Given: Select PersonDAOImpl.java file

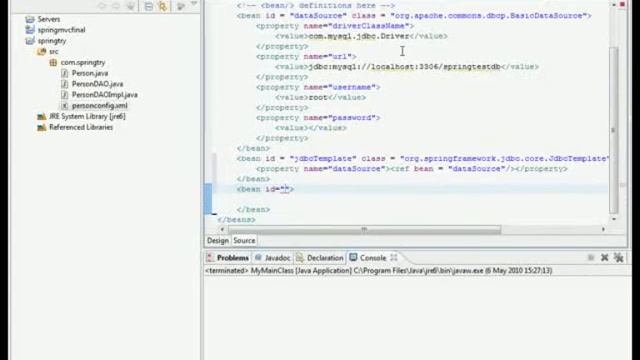Looking at the screenshot, I should 104,95.
